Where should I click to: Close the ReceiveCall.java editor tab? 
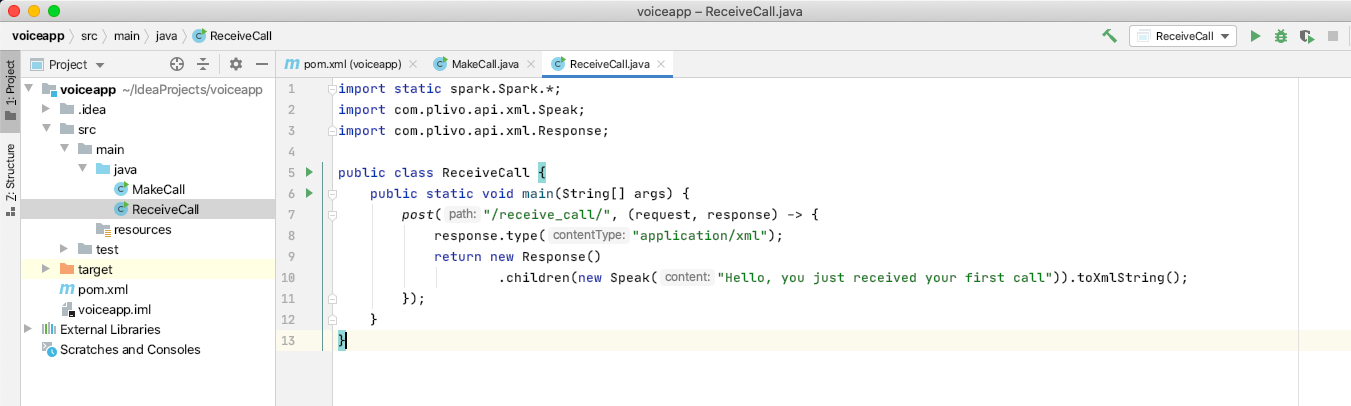[x=661, y=64]
